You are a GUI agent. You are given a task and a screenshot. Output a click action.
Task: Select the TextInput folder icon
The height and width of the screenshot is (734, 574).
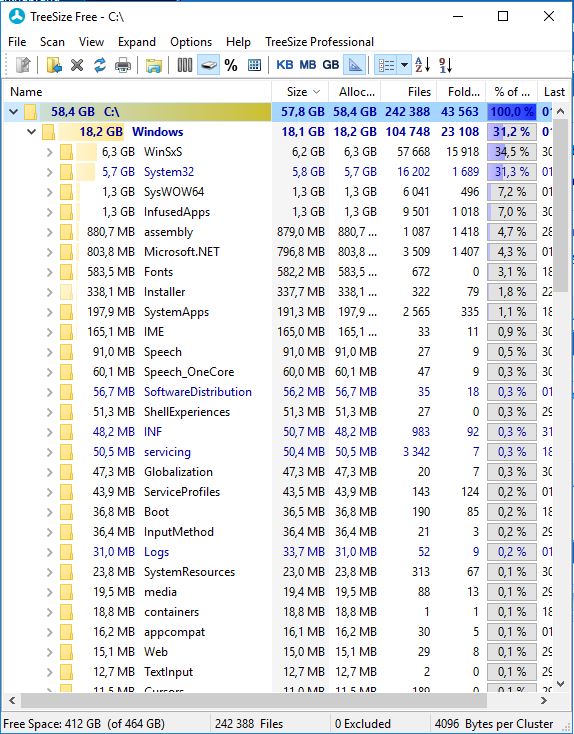pyautogui.click(x=66, y=672)
